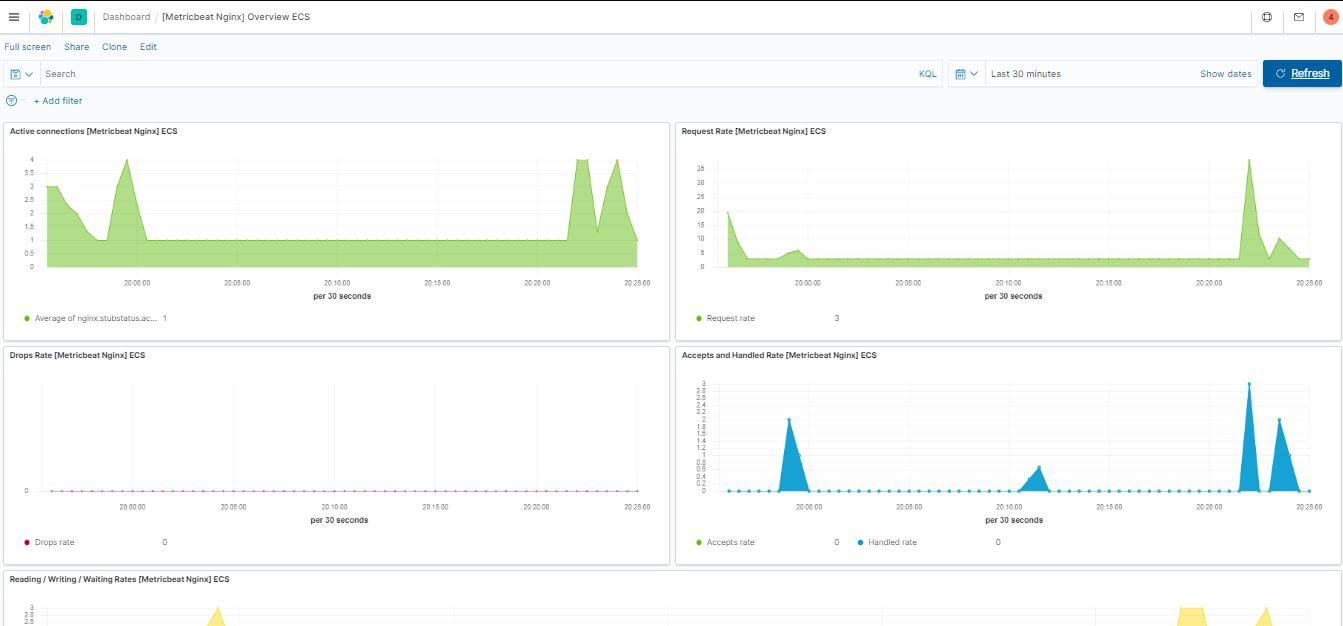Open the user account avatar
This screenshot has height=626, width=1343.
1330,17
